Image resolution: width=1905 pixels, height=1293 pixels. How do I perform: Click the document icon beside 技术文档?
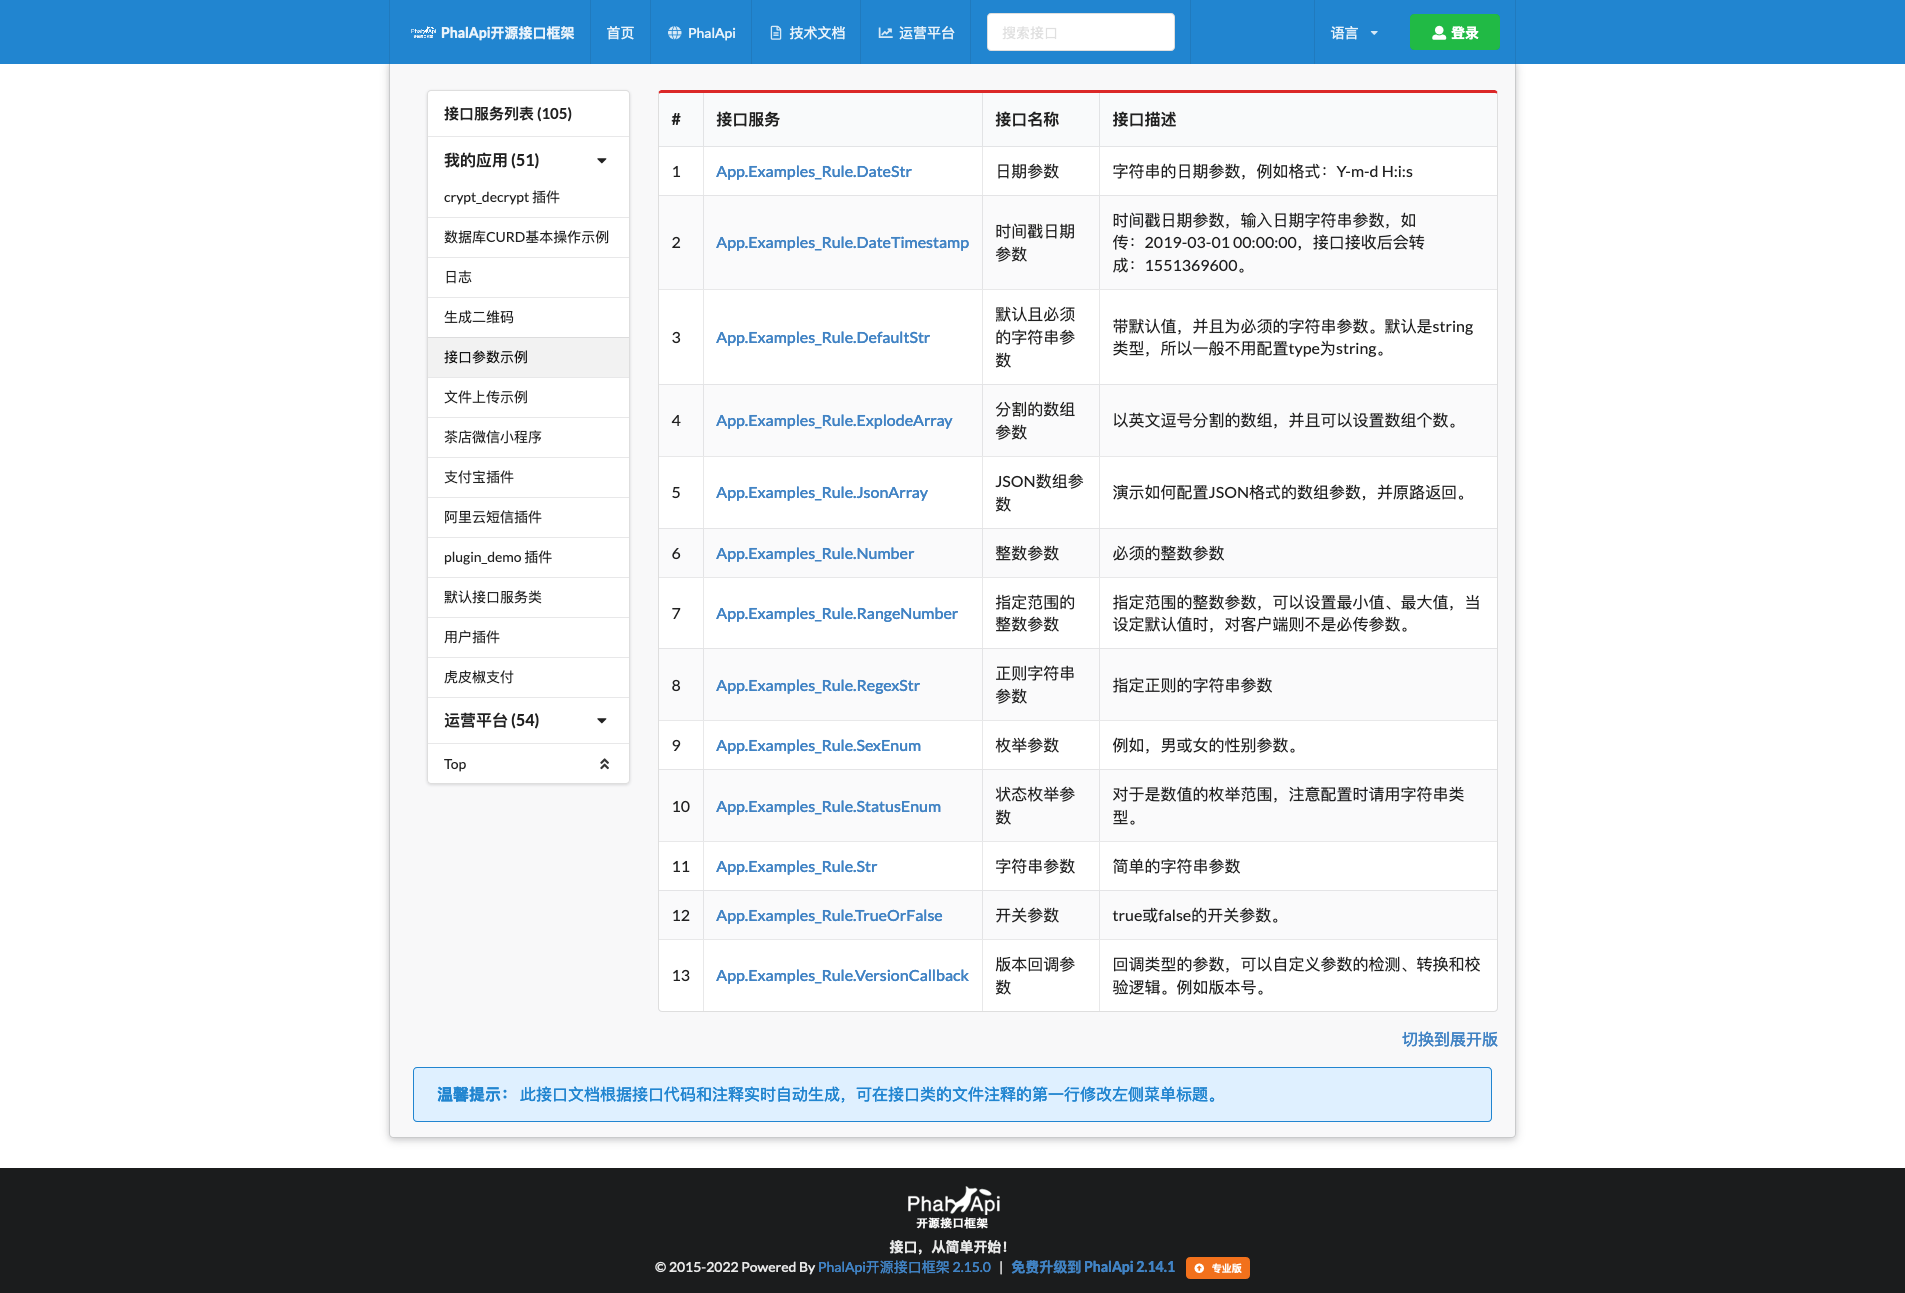775,33
